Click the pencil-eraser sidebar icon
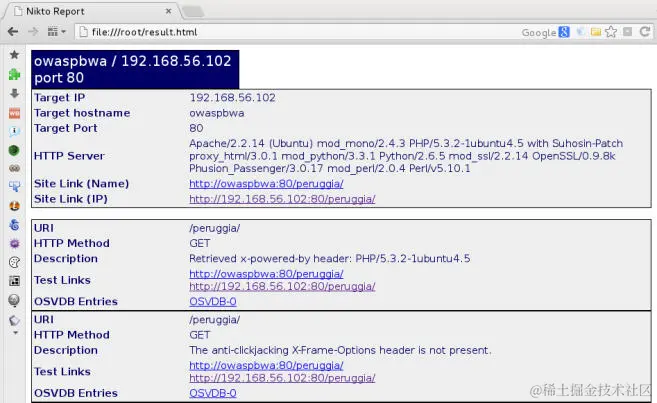The height and width of the screenshot is (403, 657). (14, 320)
